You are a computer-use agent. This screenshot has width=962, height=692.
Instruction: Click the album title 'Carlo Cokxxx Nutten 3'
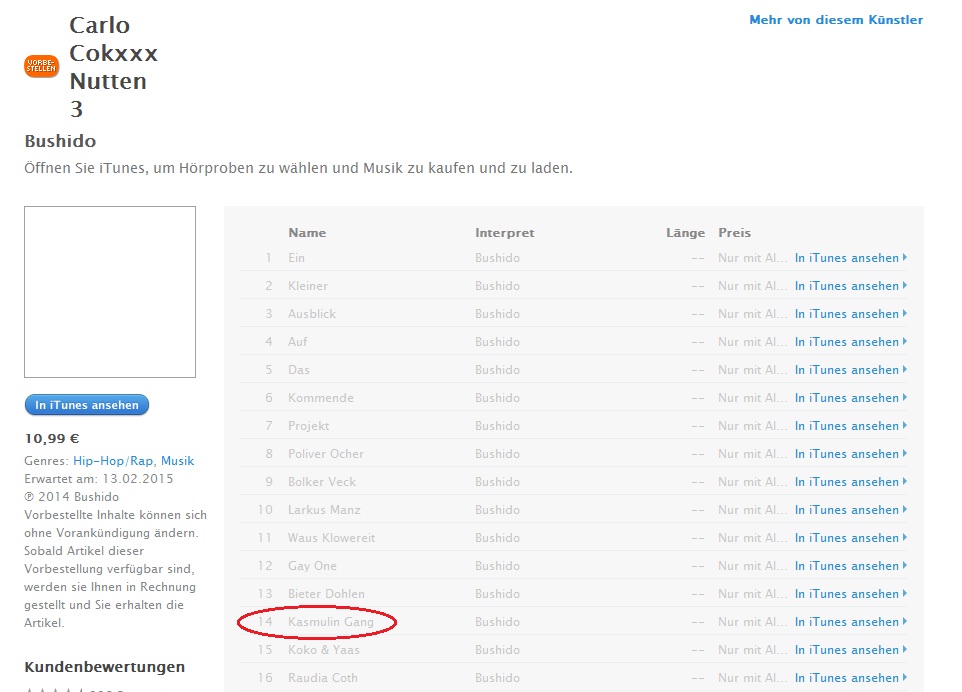click(114, 67)
